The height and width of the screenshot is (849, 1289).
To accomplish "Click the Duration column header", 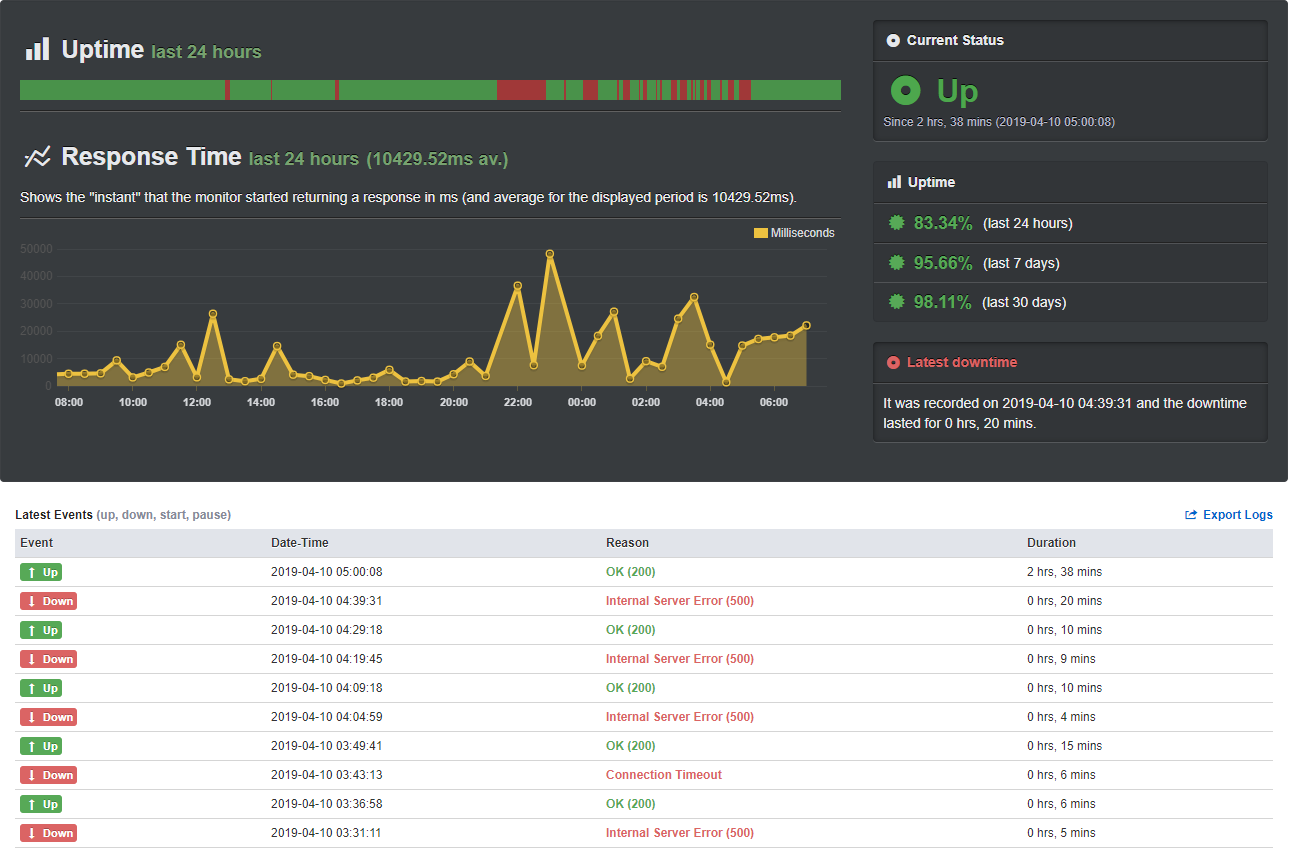I will point(1052,543).
